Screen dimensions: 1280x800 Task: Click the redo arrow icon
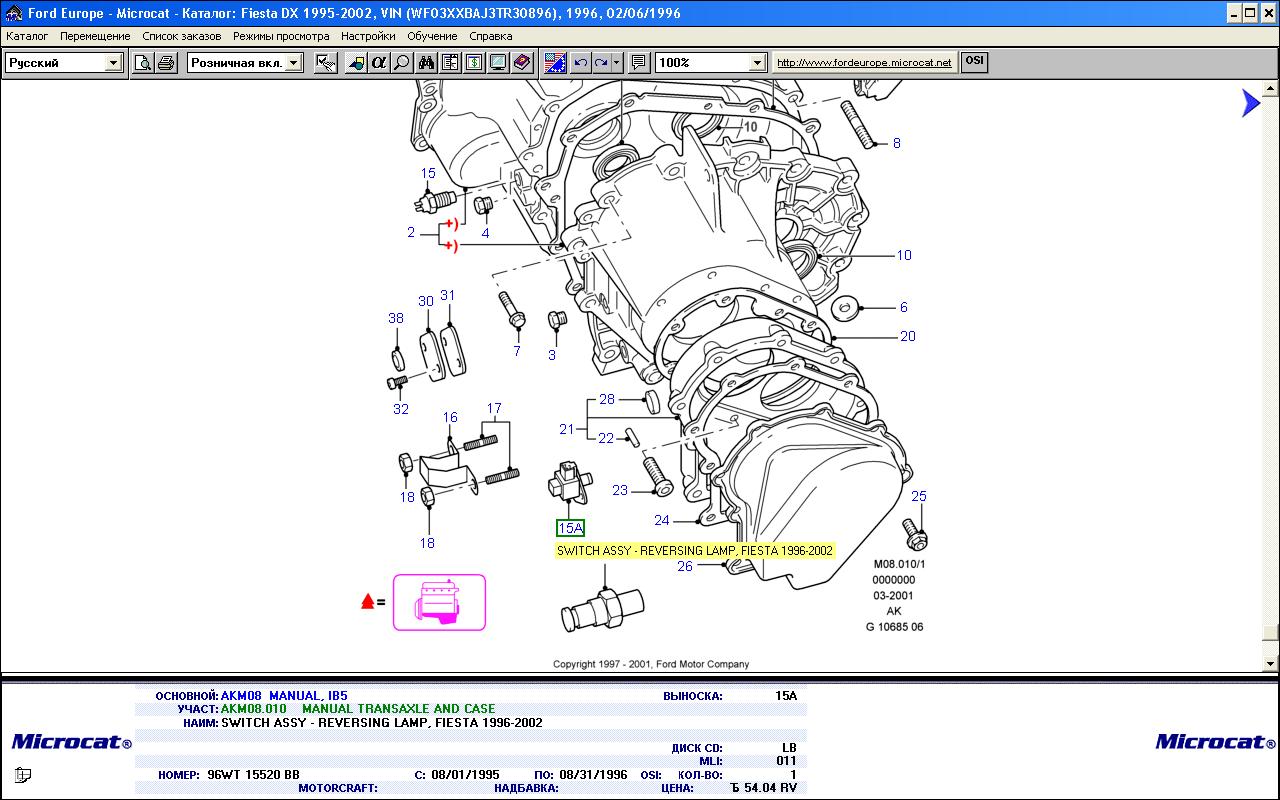[x=601, y=63]
